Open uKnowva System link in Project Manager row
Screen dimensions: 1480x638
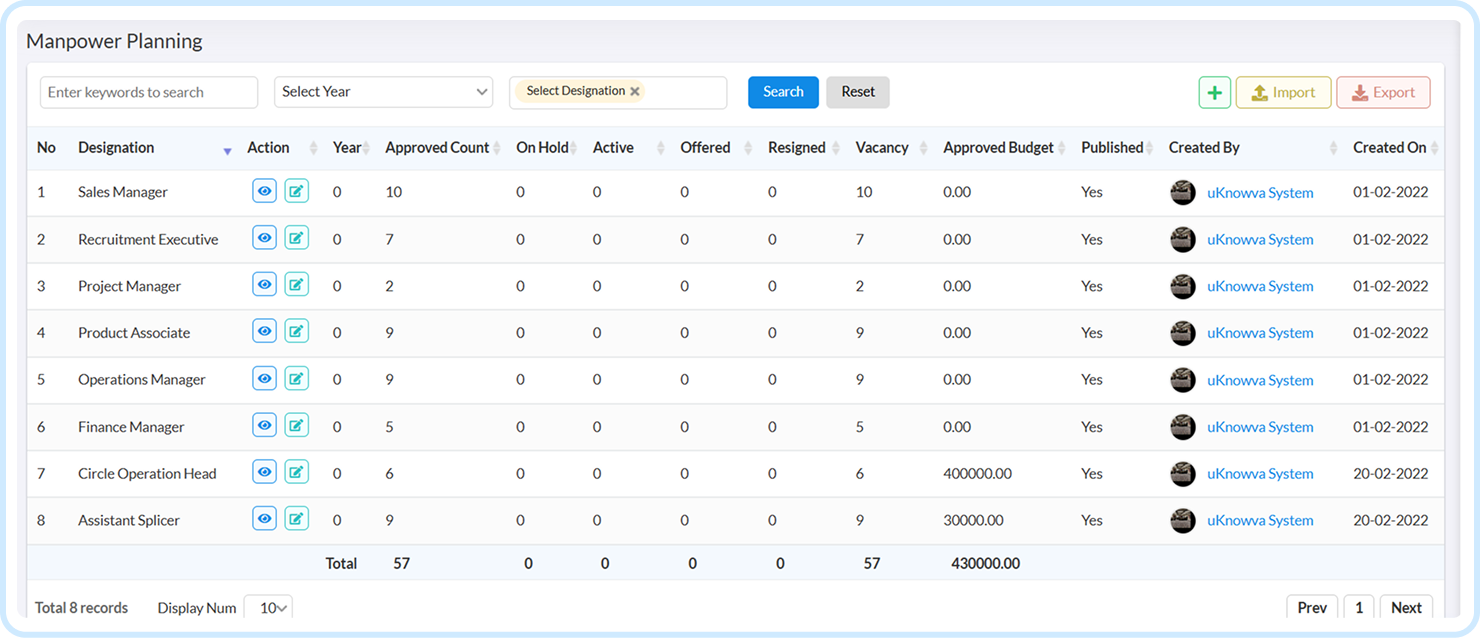click(1260, 286)
